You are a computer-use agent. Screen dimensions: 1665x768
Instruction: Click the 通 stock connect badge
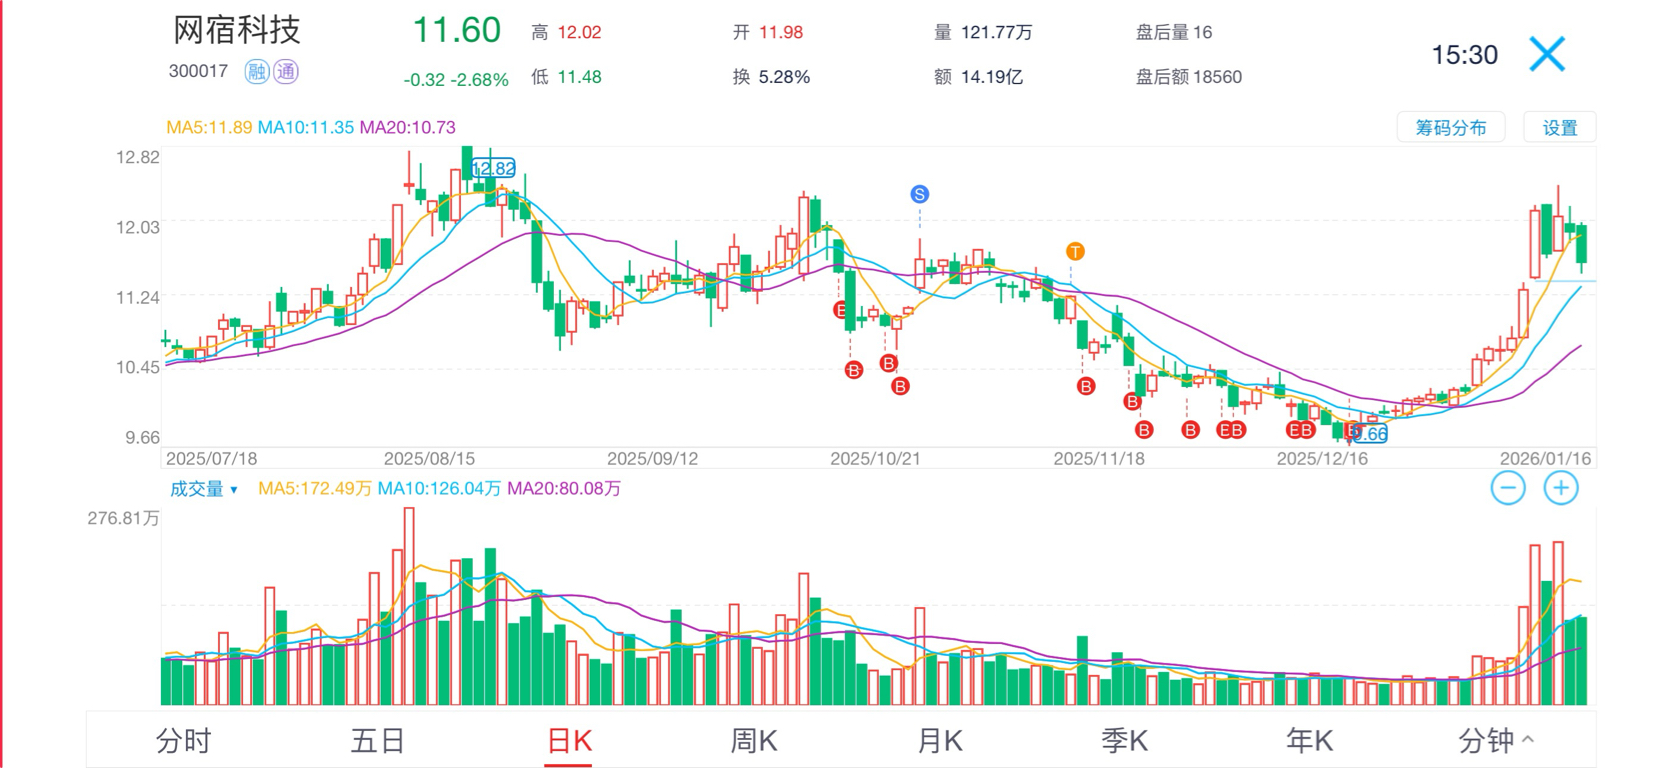[286, 71]
